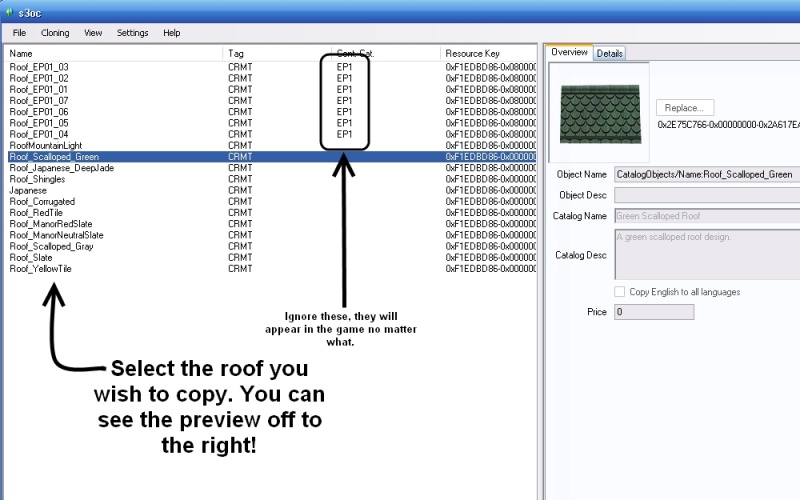This screenshot has height=500, width=800.
Task: Click the Object Name text field
Action: 706,174
